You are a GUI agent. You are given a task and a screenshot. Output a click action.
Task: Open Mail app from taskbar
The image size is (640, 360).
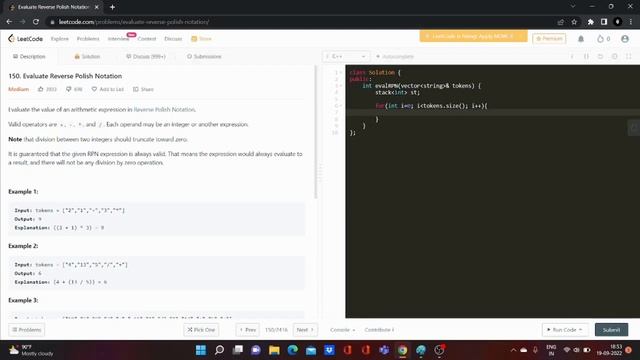[x=311, y=350]
